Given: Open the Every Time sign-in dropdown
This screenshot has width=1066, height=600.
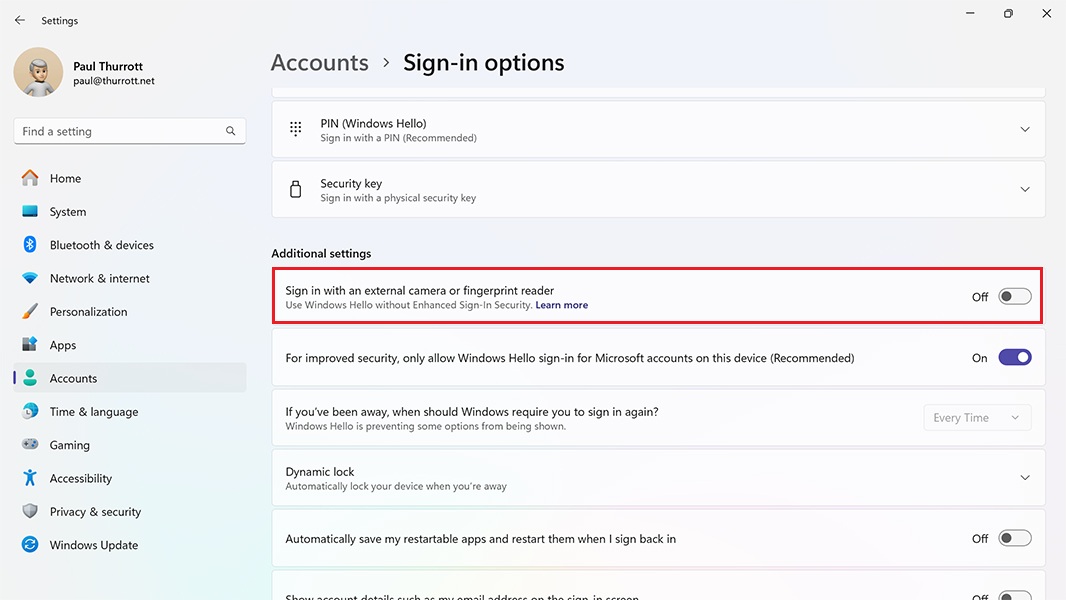Looking at the screenshot, I should pyautogui.click(x=976, y=418).
